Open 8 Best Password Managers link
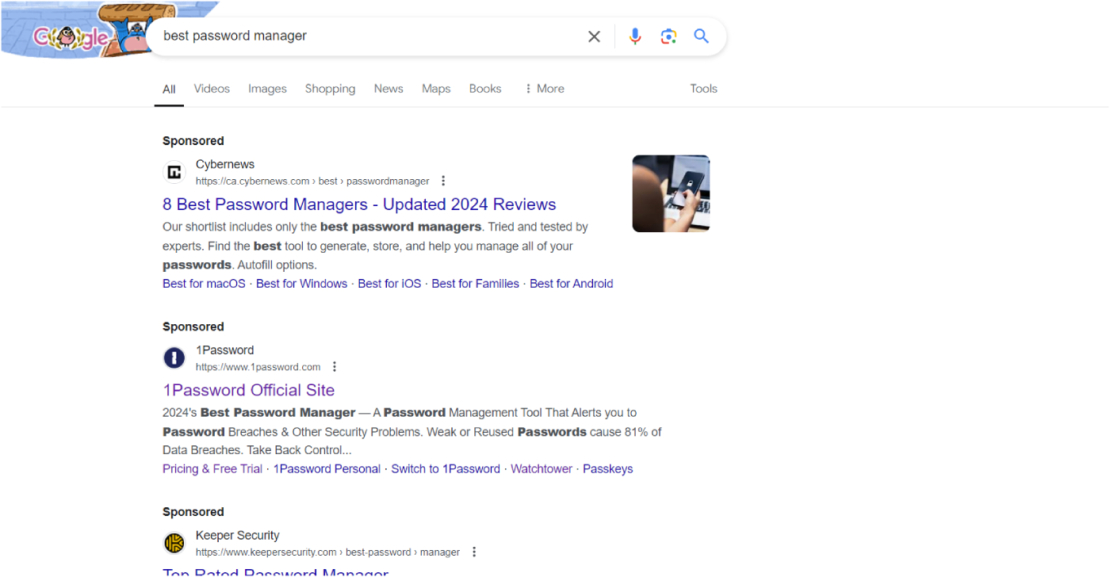Viewport: 1110px width, 577px height. tap(359, 205)
